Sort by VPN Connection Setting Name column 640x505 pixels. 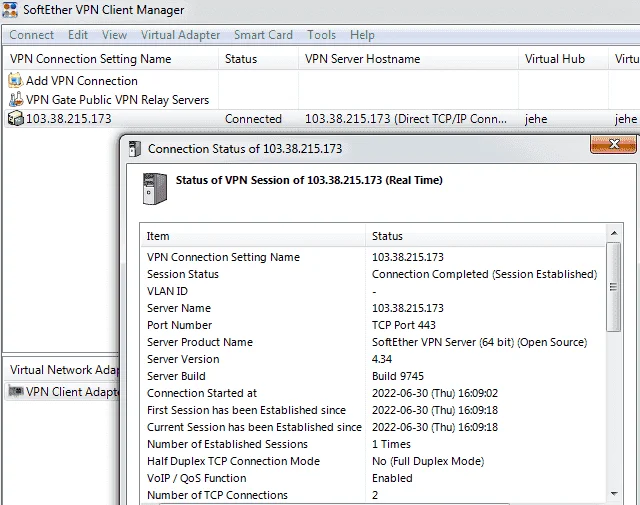point(111,59)
